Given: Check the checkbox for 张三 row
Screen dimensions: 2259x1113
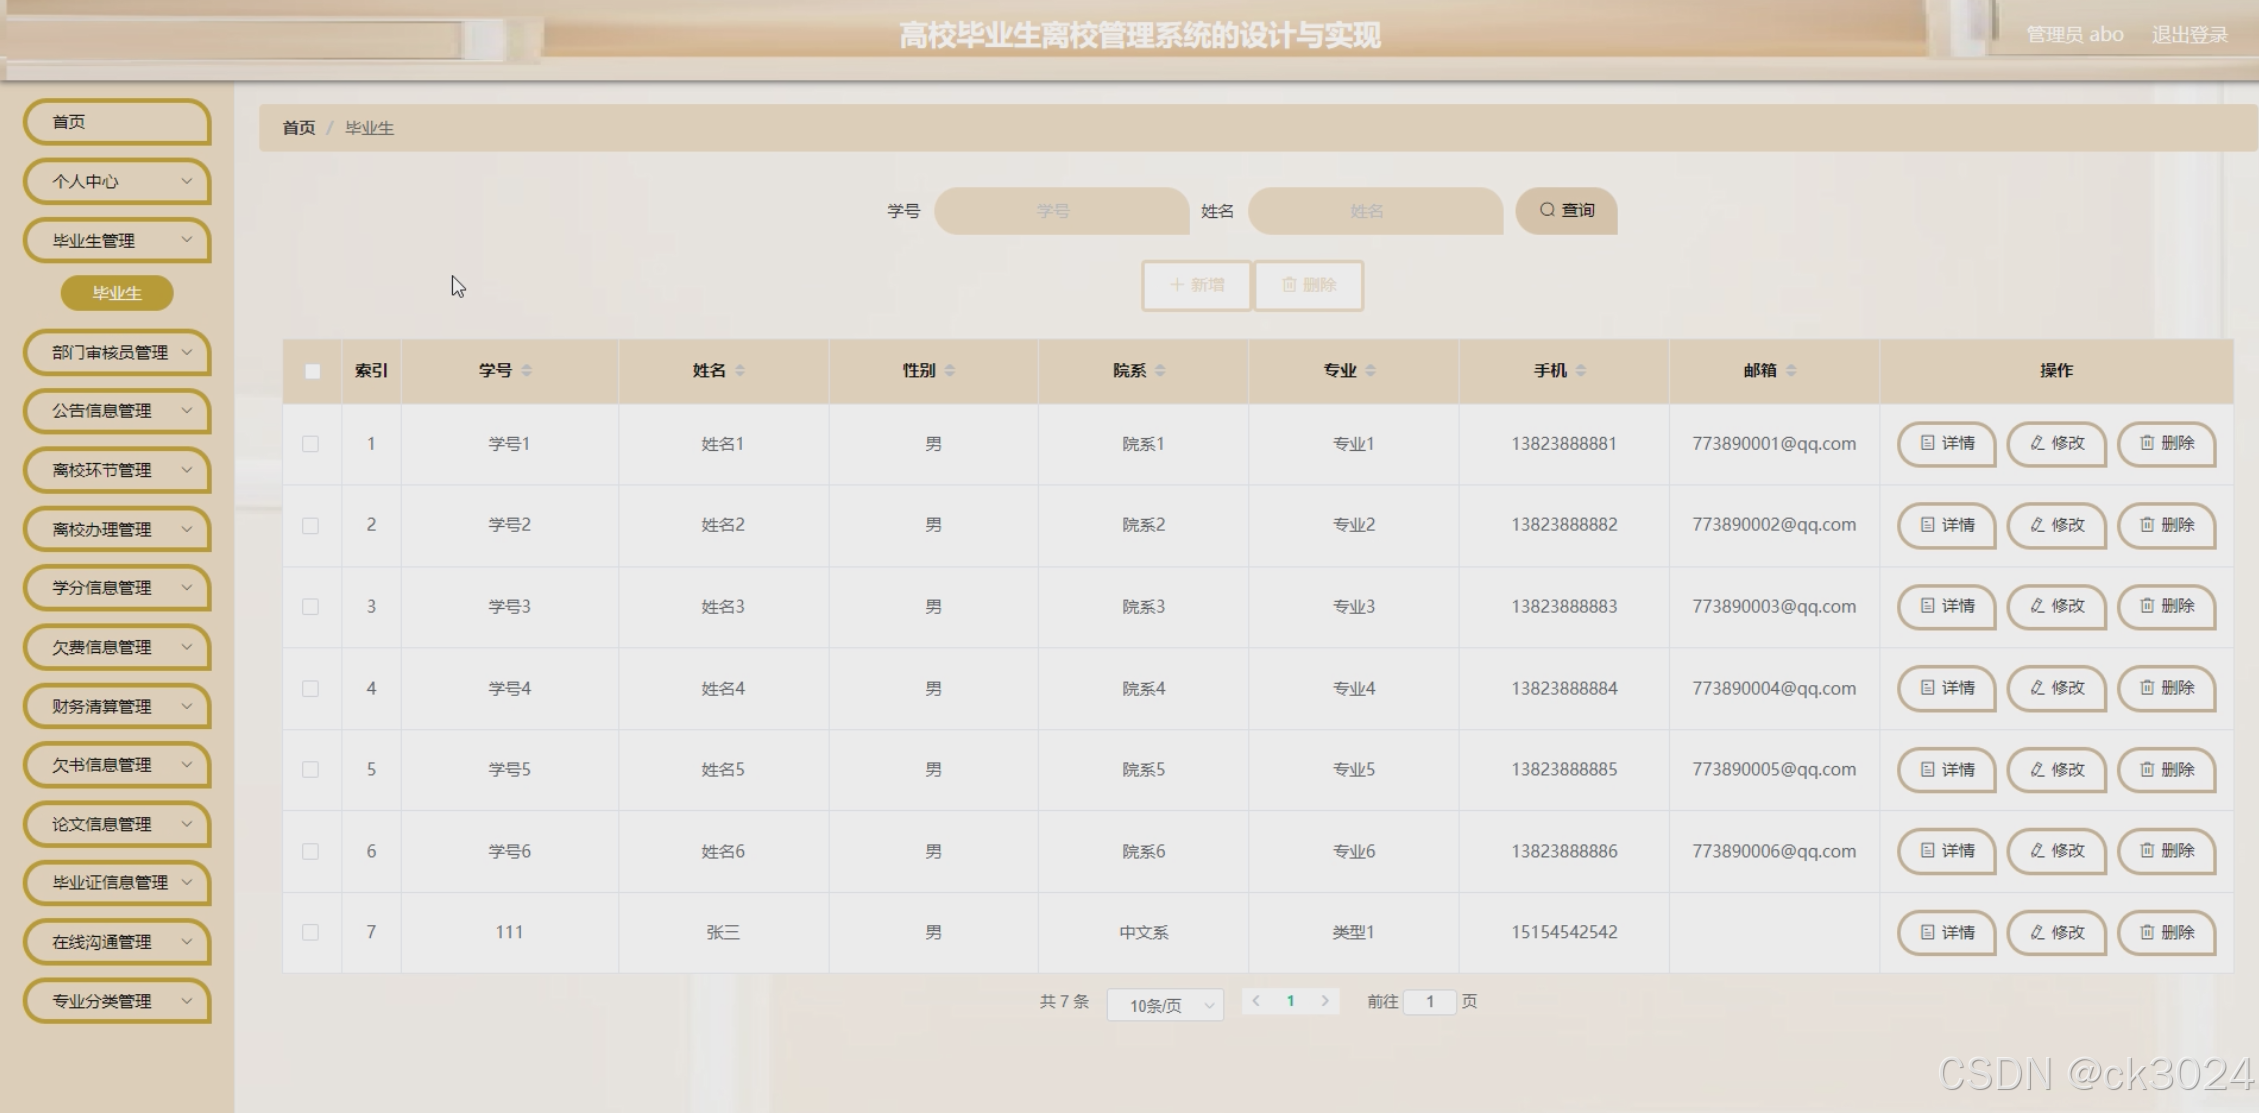Looking at the screenshot, I should pyautogui.click(x=309, y=932).
